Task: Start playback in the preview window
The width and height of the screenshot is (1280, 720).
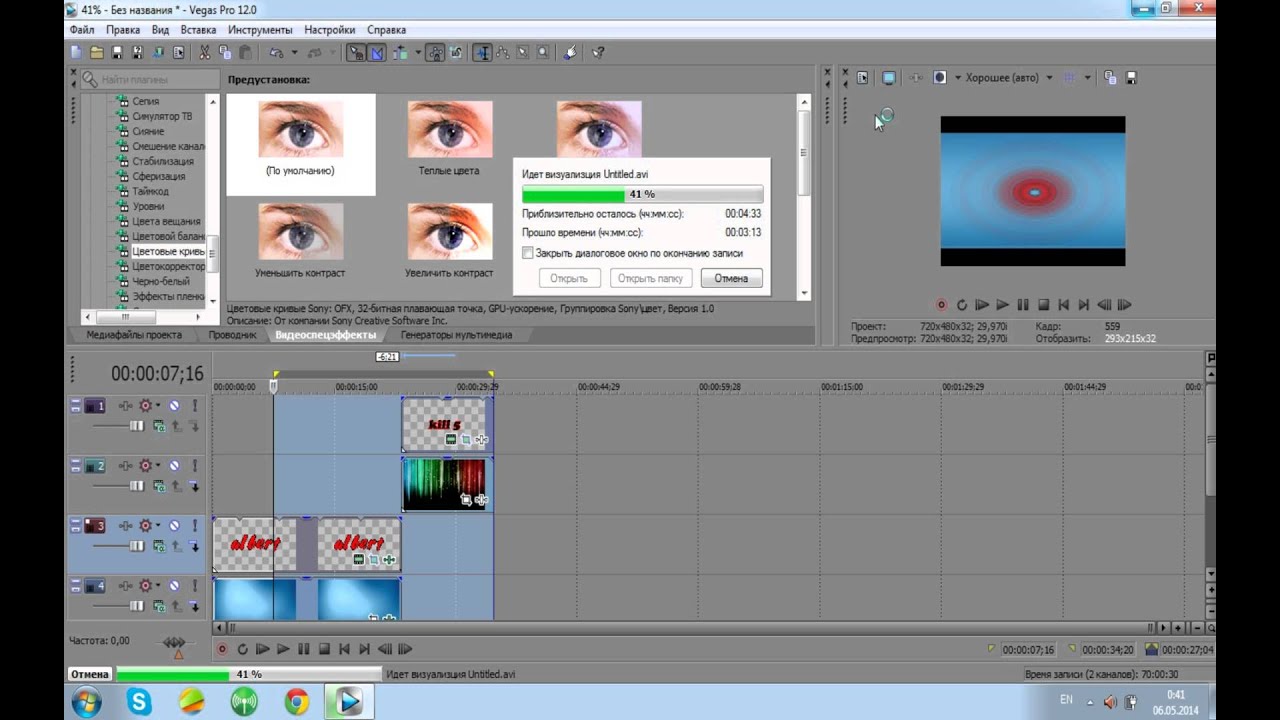Action: pos(1002,304)
